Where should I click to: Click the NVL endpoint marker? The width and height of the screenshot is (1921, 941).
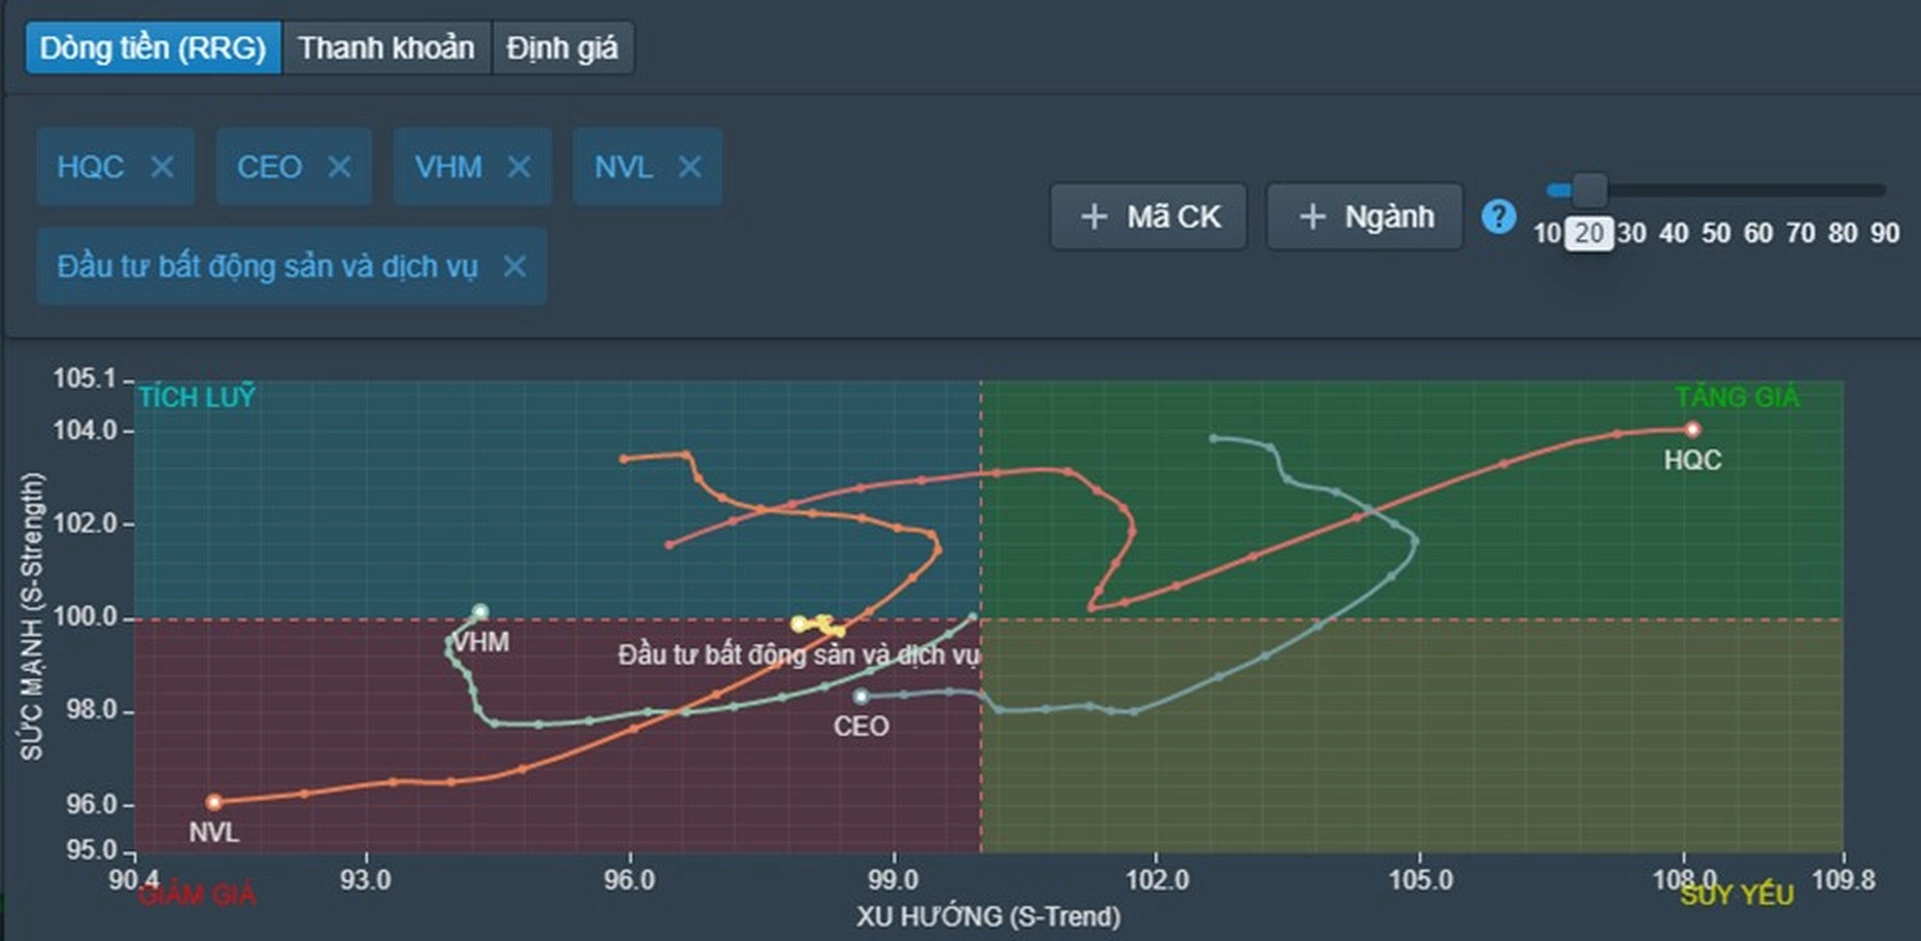tap(214, 802)
